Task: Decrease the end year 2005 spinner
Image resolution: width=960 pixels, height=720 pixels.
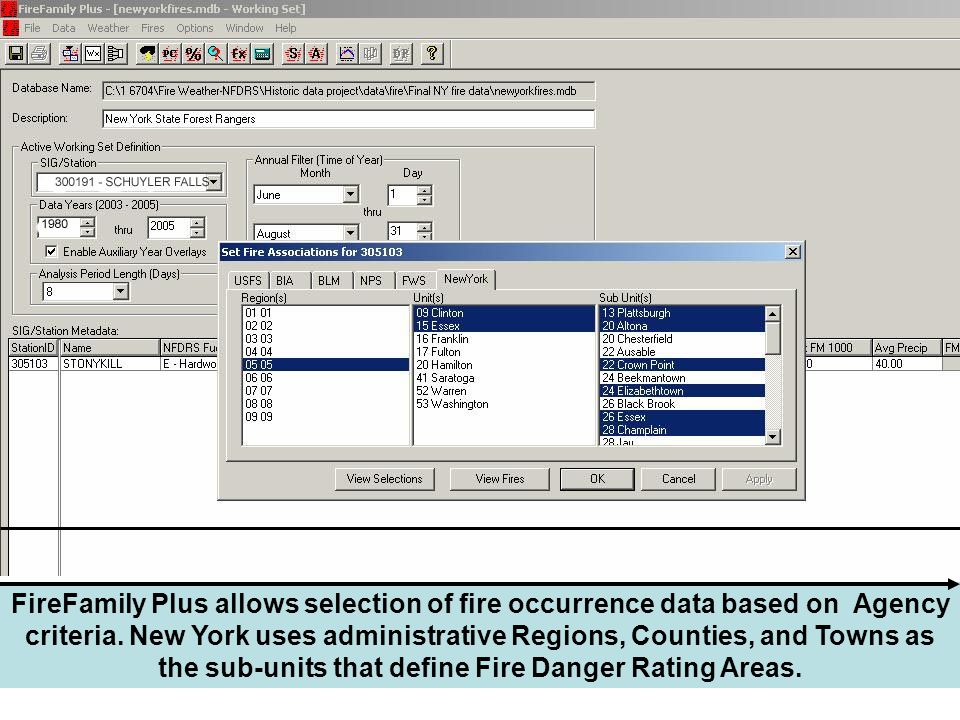Action: coord(197,233)
